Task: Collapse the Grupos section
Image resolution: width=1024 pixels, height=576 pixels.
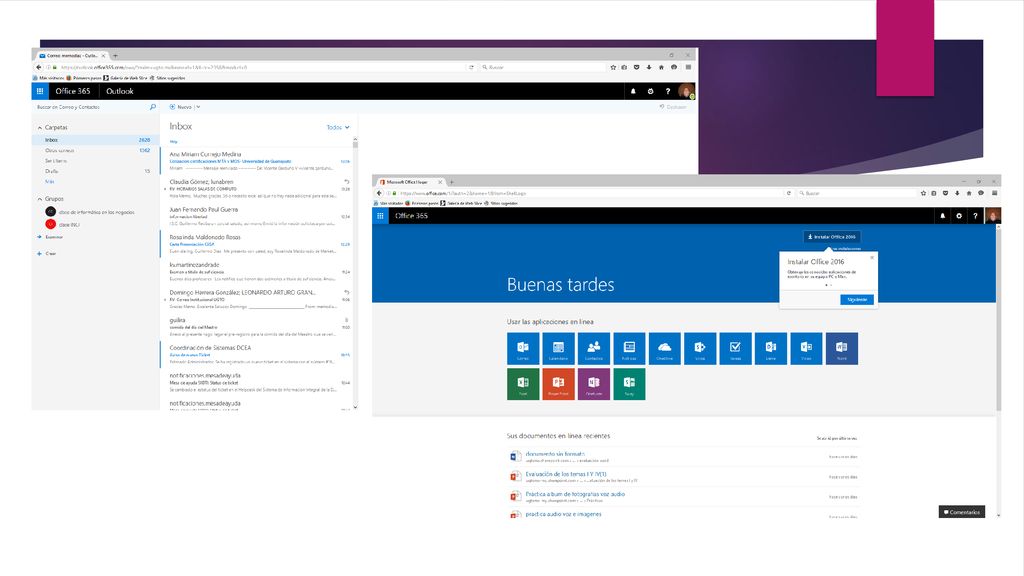Action: pyautogui.click(x=40, y=199)
